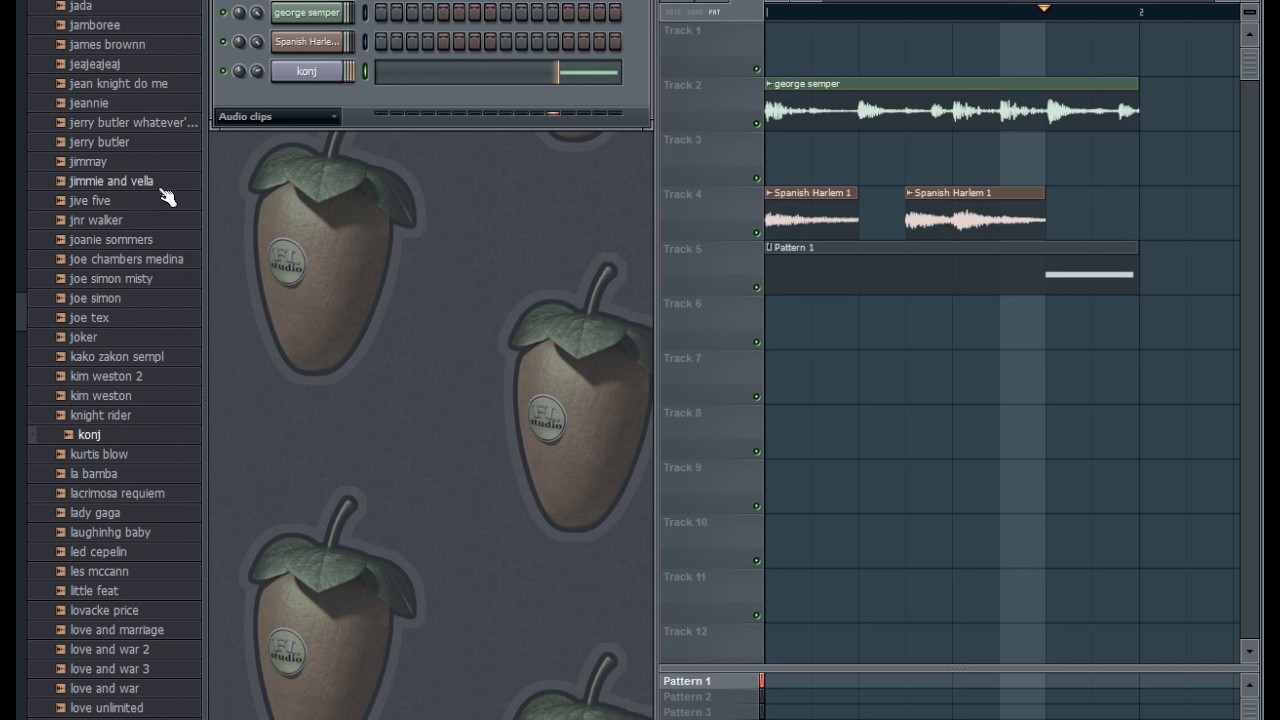Screen dimensions: 1280x720
Task: Toggle Spanish Harle channel select light
Action: point(365,42)
